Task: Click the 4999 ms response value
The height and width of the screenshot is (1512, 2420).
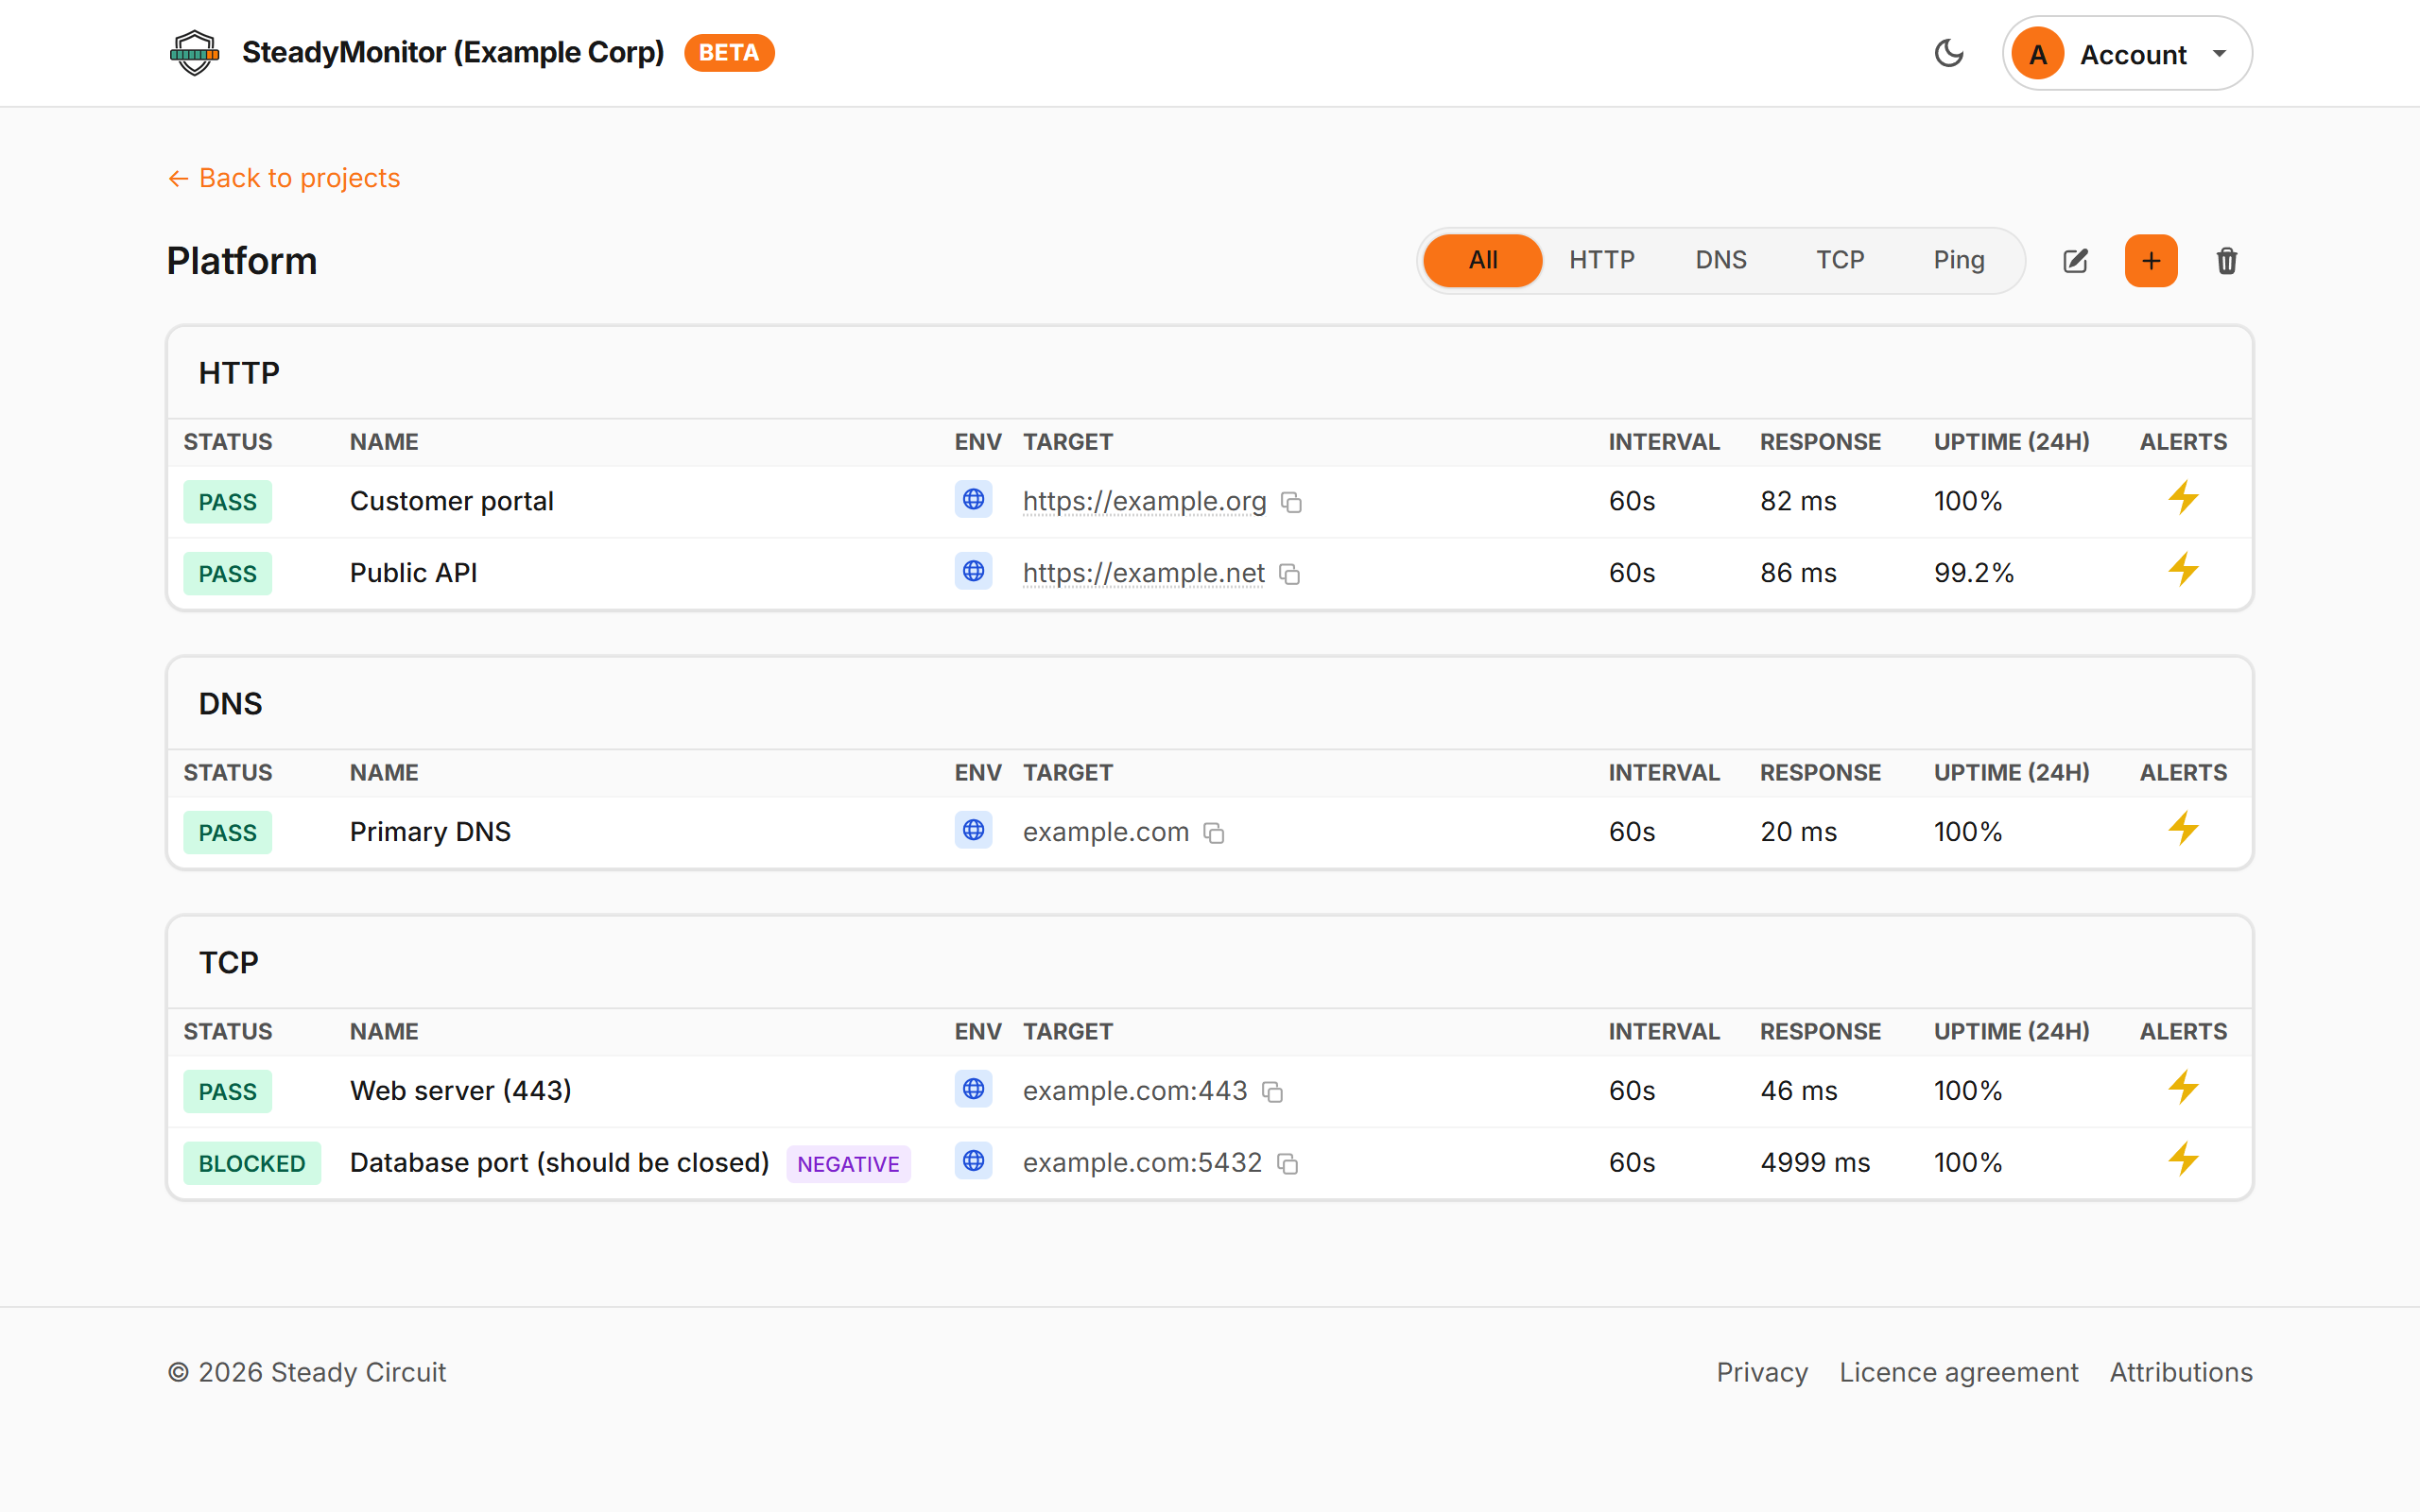Action: click(x=1815, y=1163)
